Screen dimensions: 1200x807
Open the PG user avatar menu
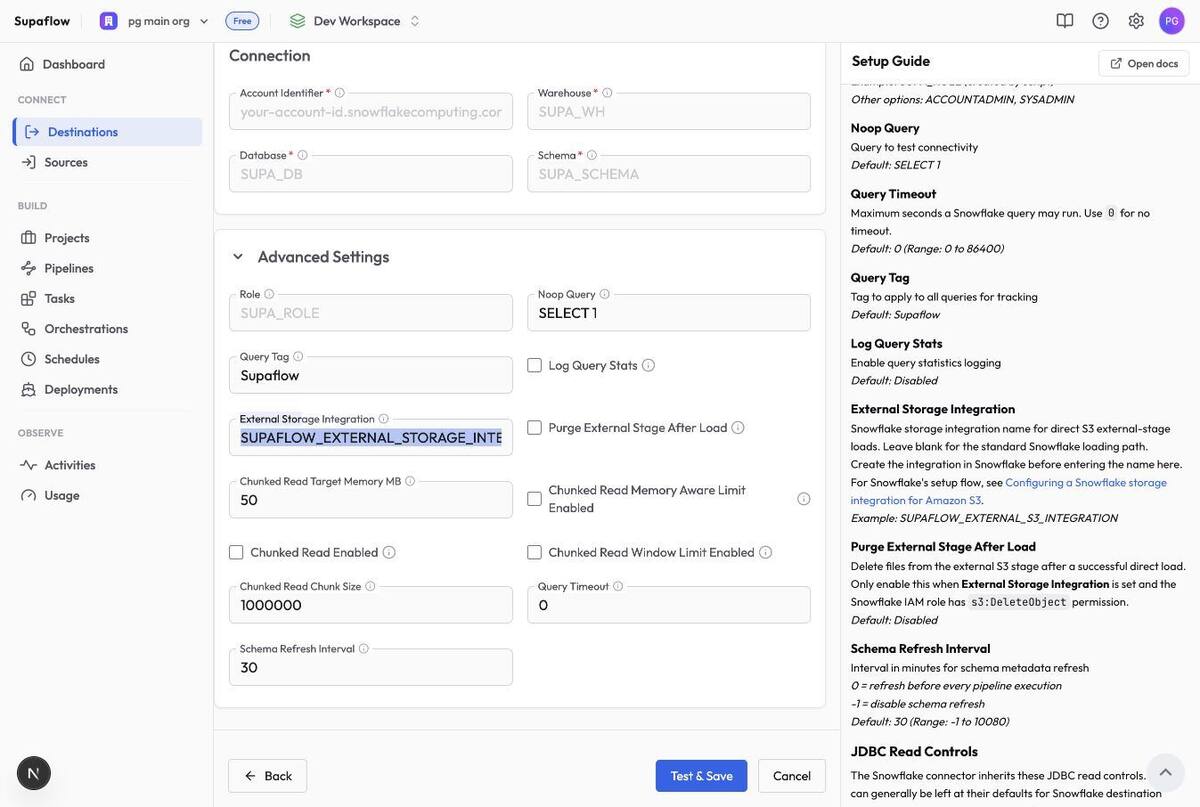[1172, 20]
